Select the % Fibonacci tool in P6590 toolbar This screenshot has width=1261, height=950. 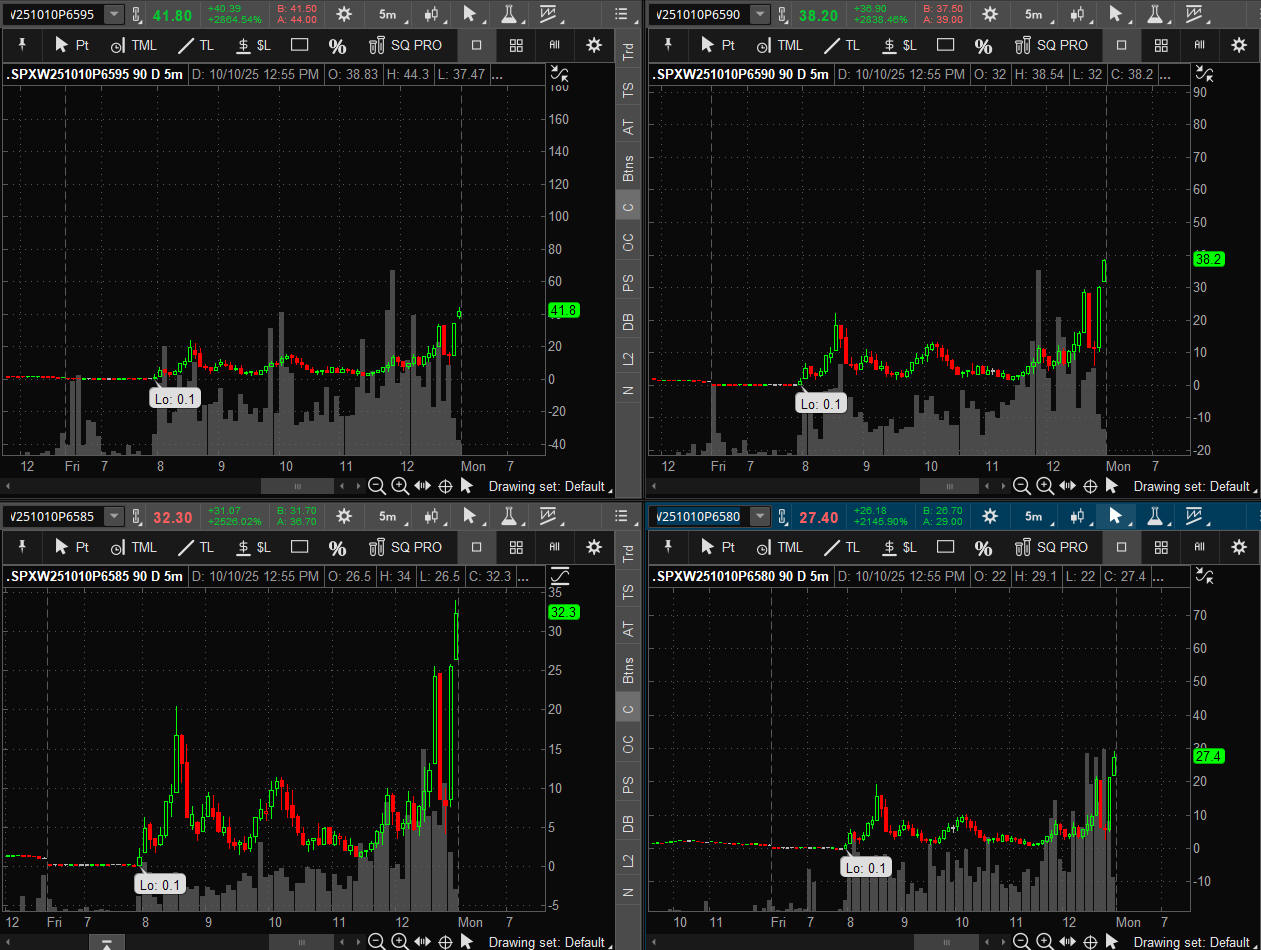(983, 45)
